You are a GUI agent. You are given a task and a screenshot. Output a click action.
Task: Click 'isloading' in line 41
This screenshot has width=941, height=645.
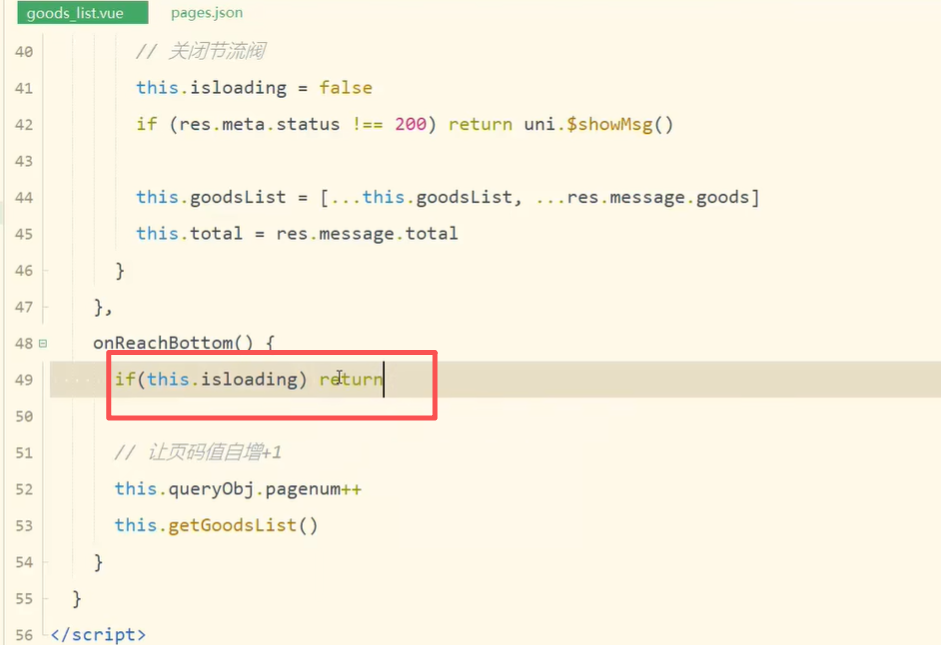coord(238,88)
